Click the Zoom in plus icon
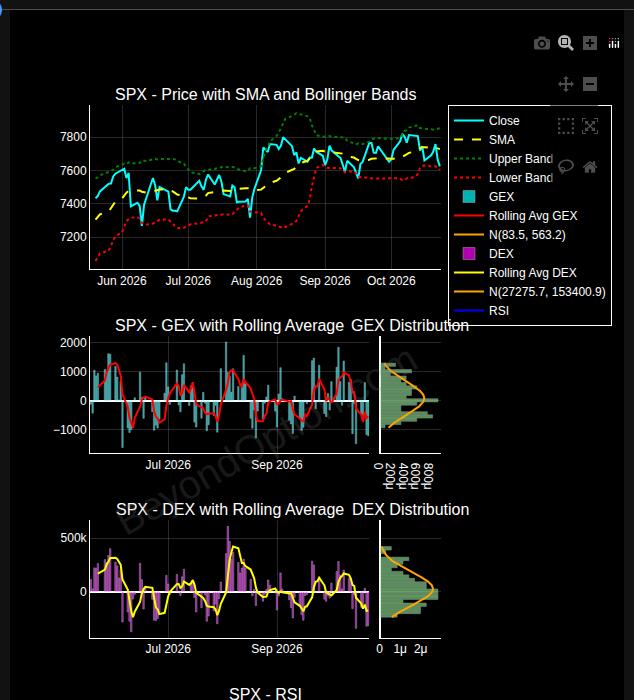The image size is (634, 700). coord(590,43)
